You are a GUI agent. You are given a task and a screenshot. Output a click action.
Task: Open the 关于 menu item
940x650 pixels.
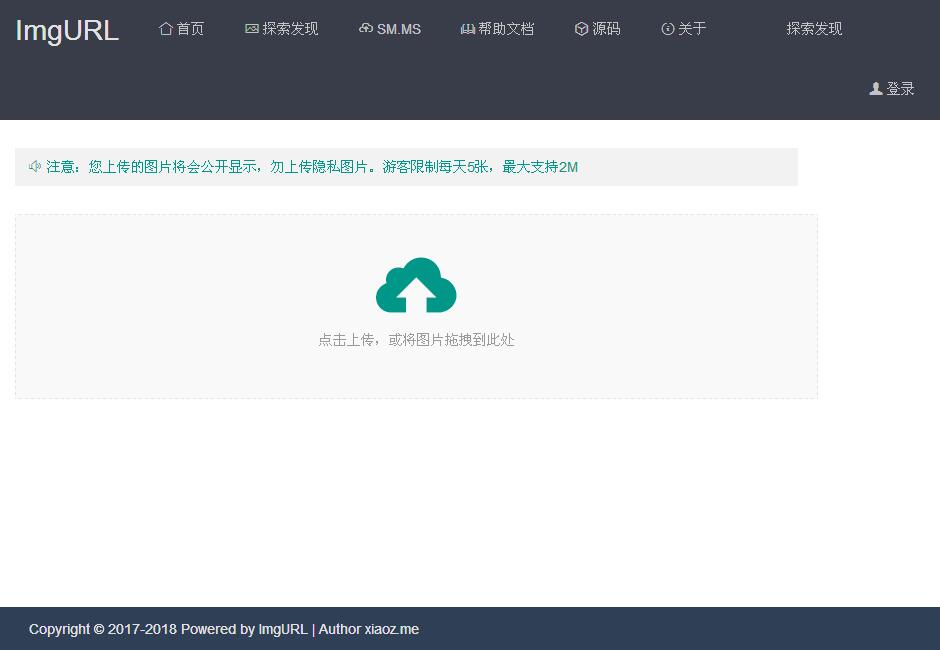[692, 29]
